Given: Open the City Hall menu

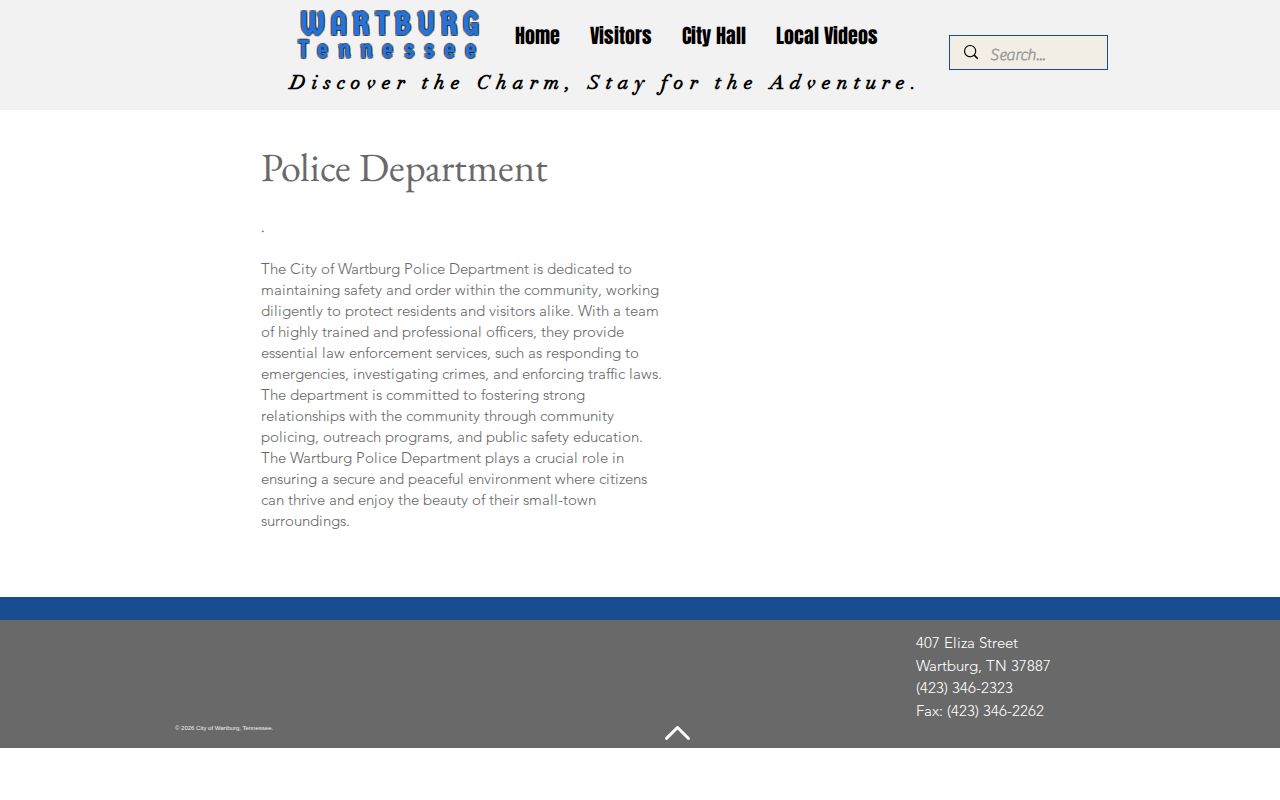Looking at the screenshot, I should [714, 36].
